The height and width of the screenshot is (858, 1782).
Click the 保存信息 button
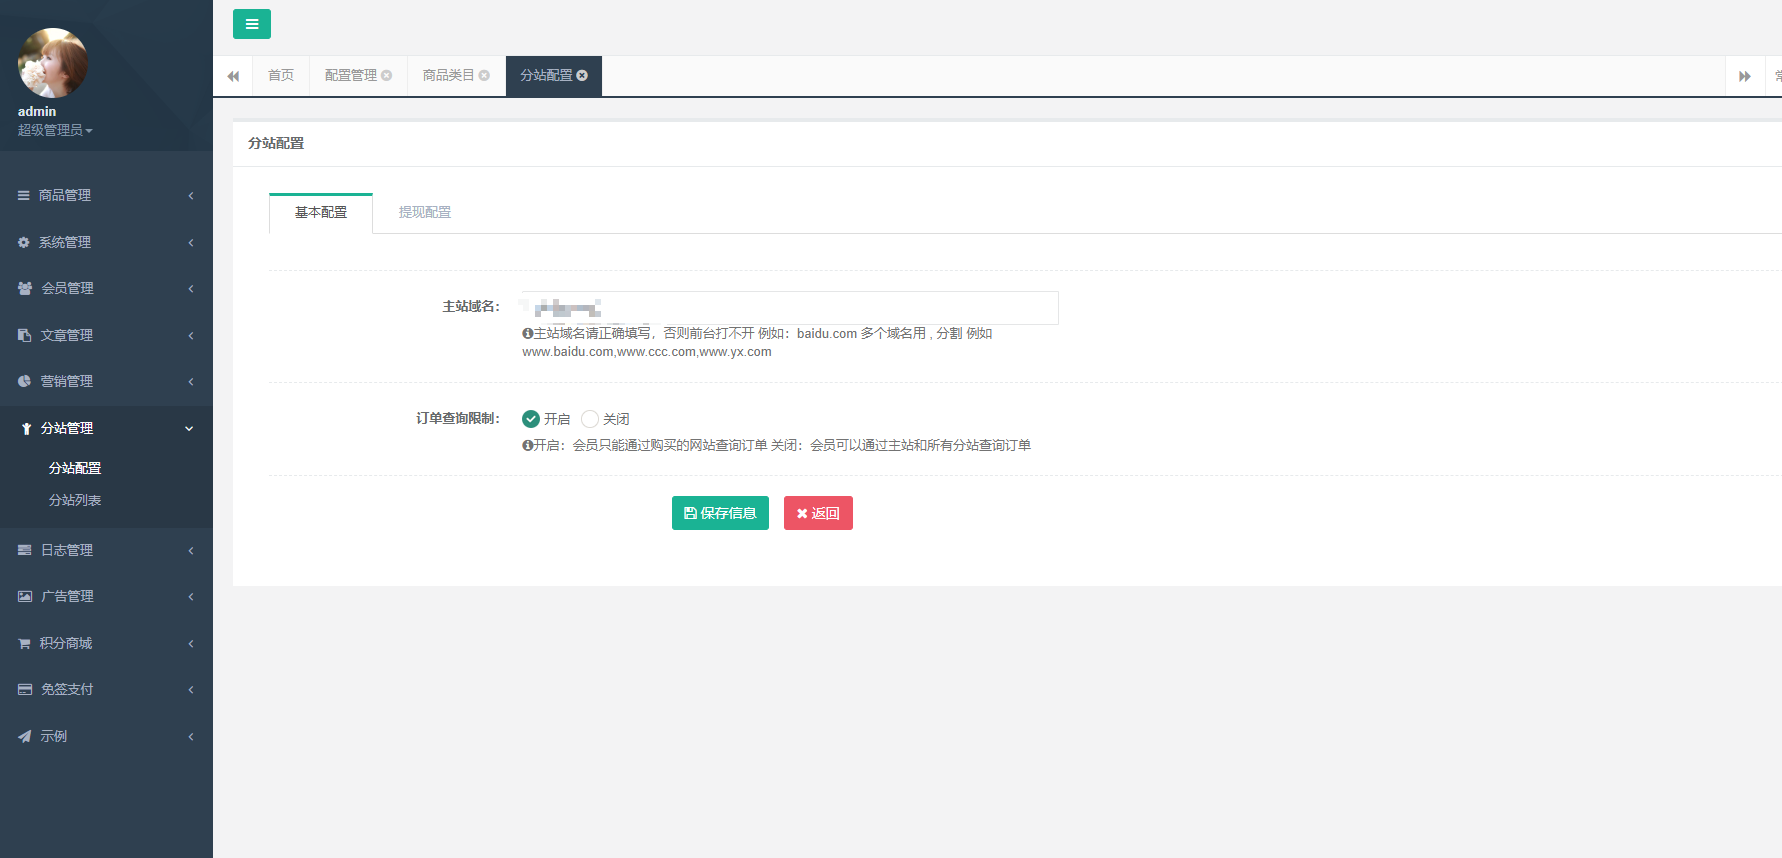click(x=720, y=513)
